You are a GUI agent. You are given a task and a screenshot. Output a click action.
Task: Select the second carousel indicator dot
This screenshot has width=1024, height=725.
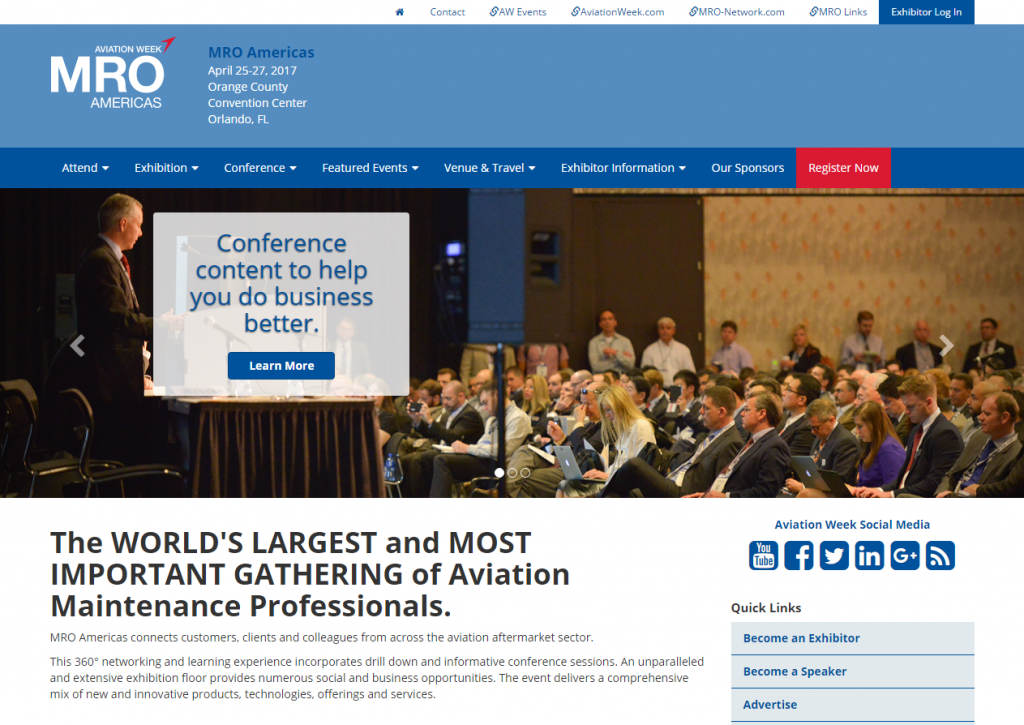click(x=512, y=472)
